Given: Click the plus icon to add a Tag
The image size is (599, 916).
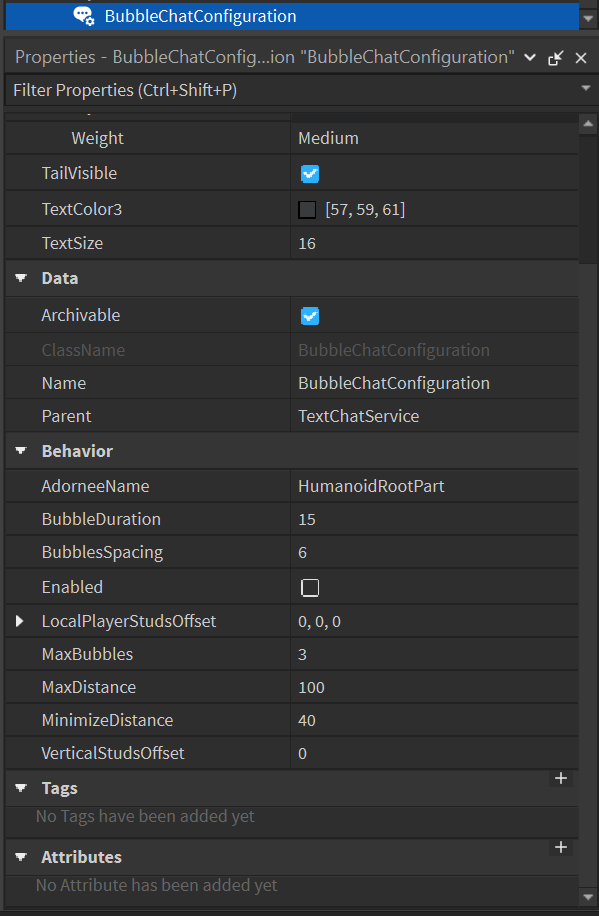Looking at the screenshot, I should [x=561, y=778].
